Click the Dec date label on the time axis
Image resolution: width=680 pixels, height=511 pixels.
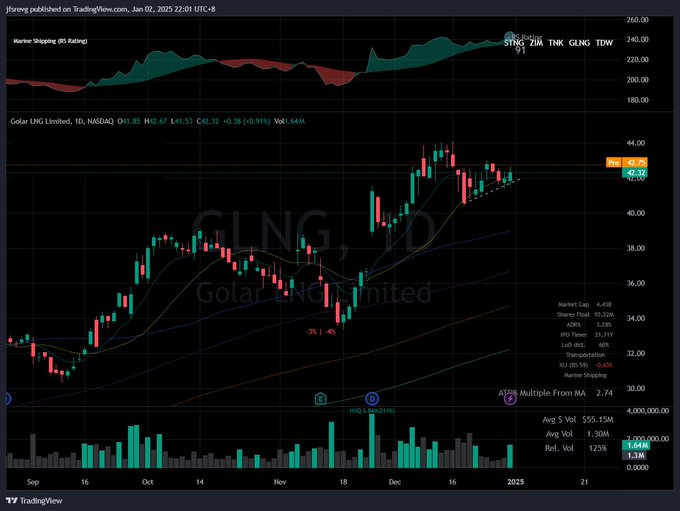pos(395,482)
